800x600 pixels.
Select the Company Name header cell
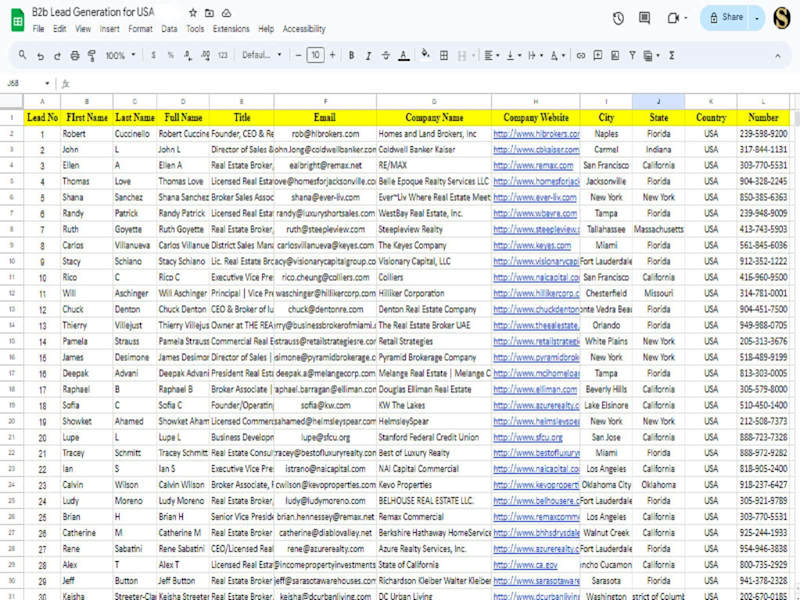[434, 117]
